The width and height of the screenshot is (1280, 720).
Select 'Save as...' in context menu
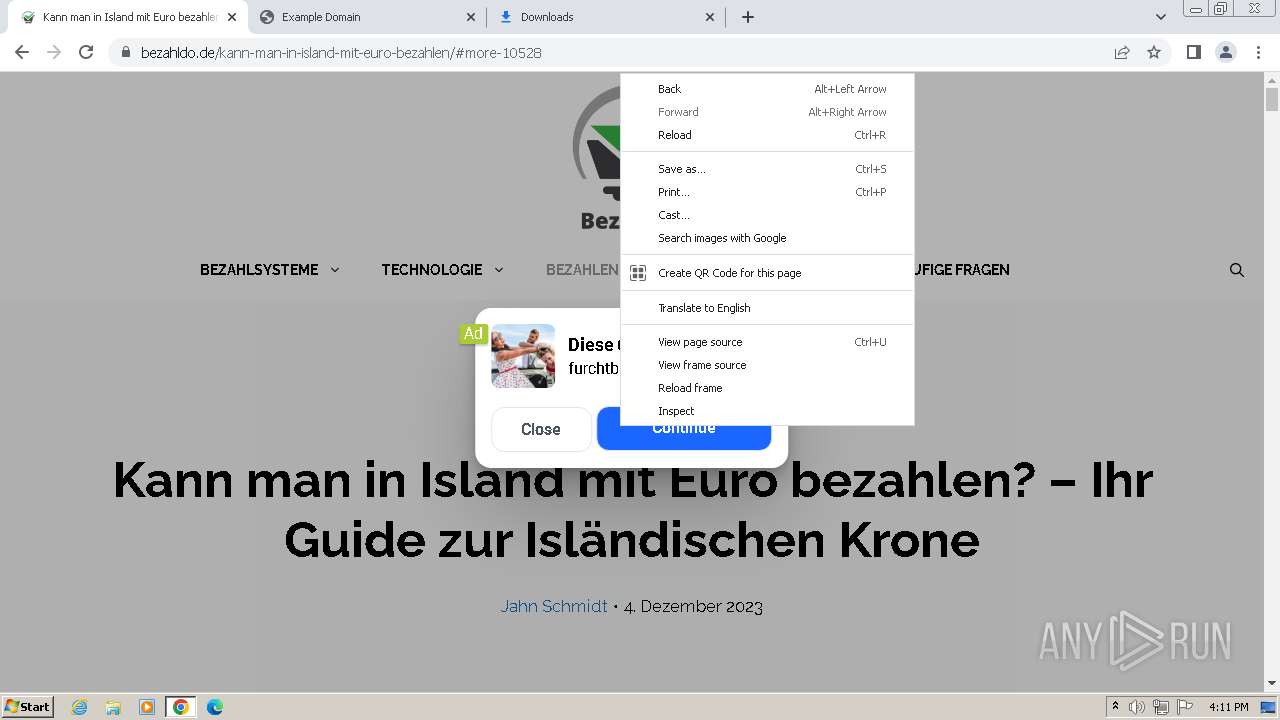(767, 169)
